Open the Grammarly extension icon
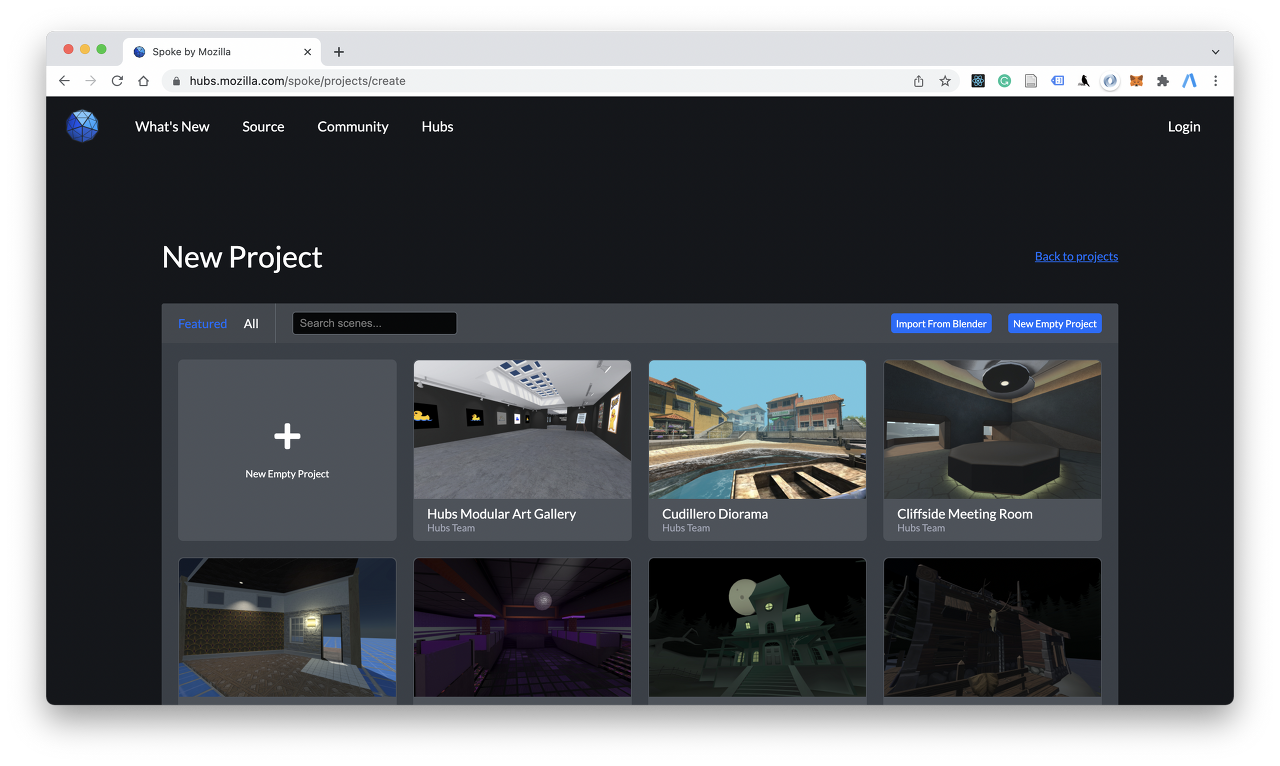Viewport: 1280px width, 766px height. click(1005, 81)
